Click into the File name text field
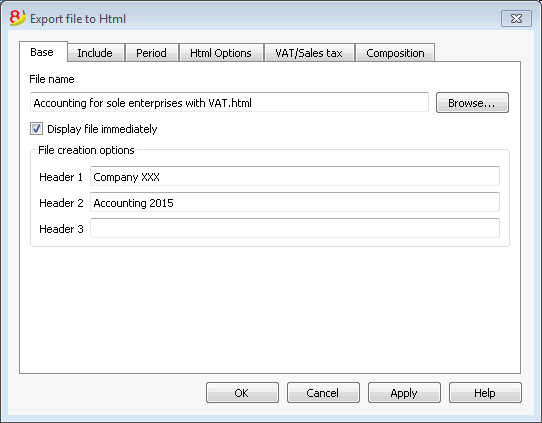Screen dimensions: 542x423 (229, 103)
